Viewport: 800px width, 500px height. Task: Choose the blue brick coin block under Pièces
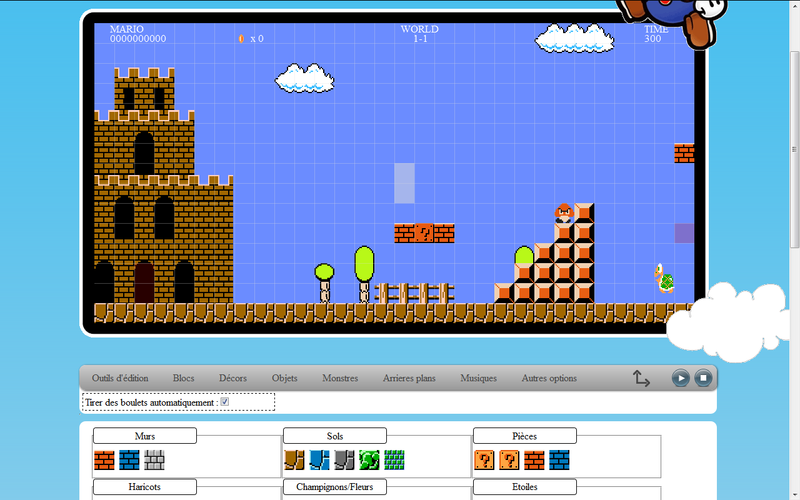click(x=559, y=460)
